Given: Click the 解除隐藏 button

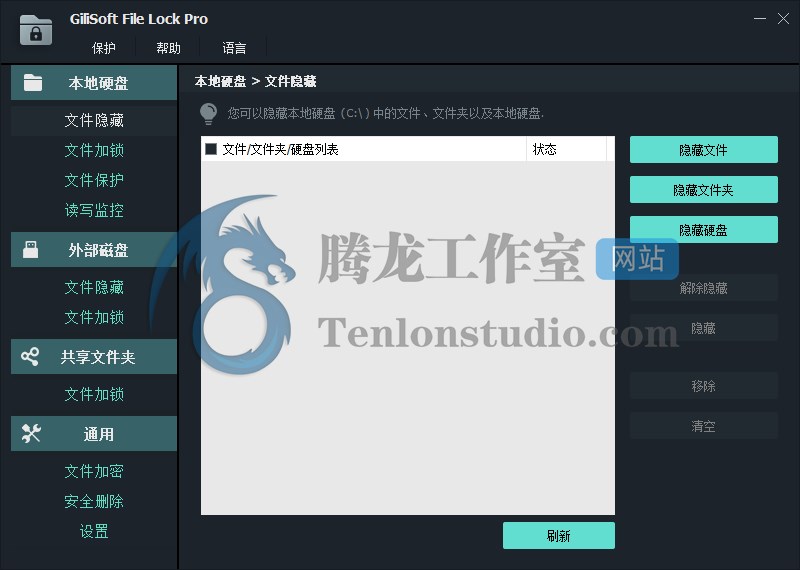Looking at the screenshot, I should 704,288.
